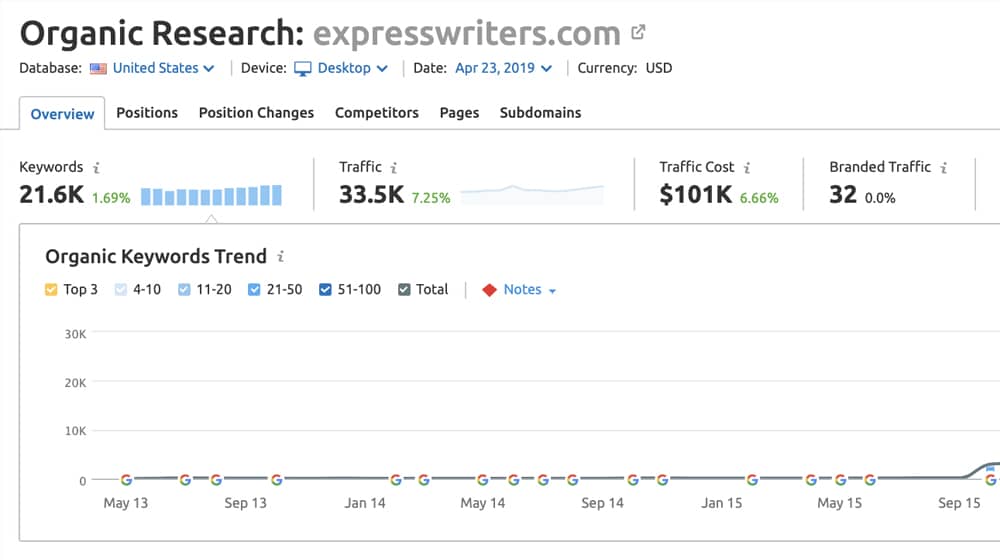Uncheck the 51-100 positions checkbox
1000x560 pixels.
pyautogui.click(x=326, y=290)
